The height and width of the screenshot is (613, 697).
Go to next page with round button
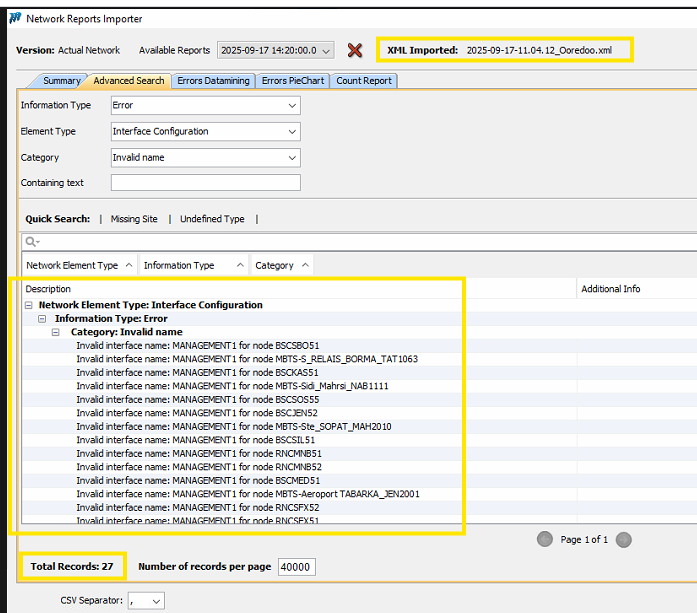(624, 539)
